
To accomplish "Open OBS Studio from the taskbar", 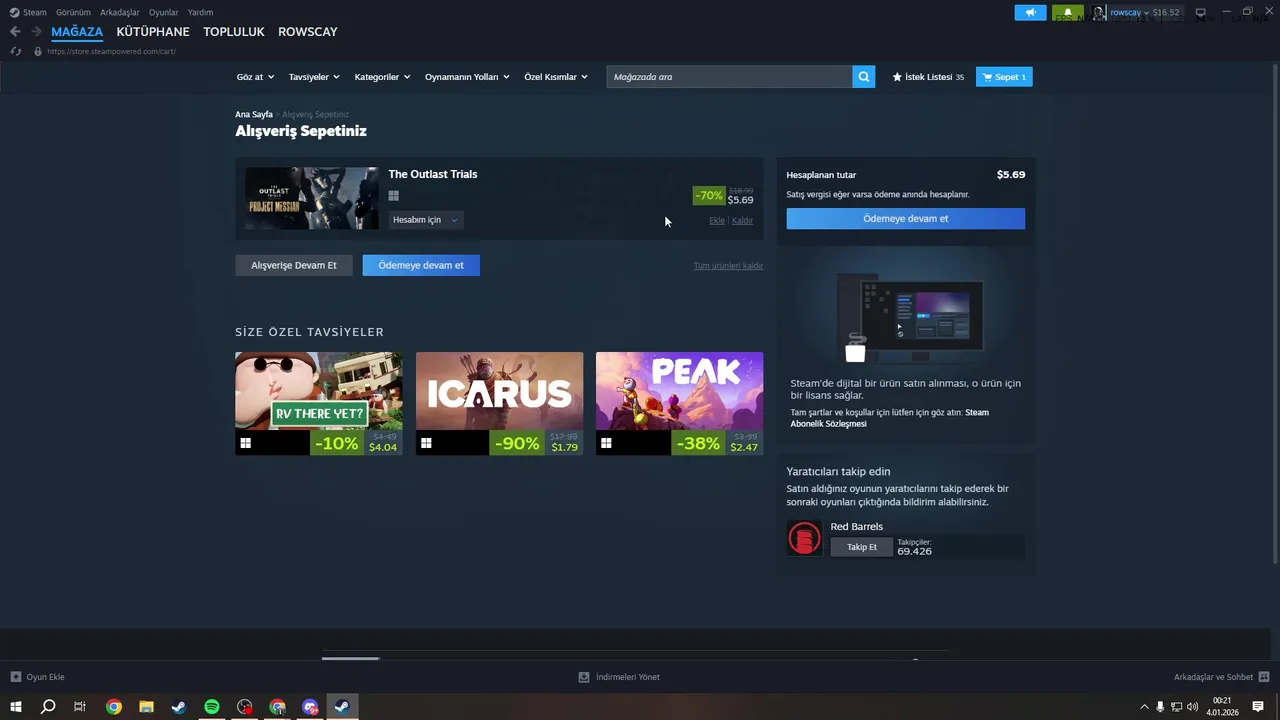I will pos(245,707).
